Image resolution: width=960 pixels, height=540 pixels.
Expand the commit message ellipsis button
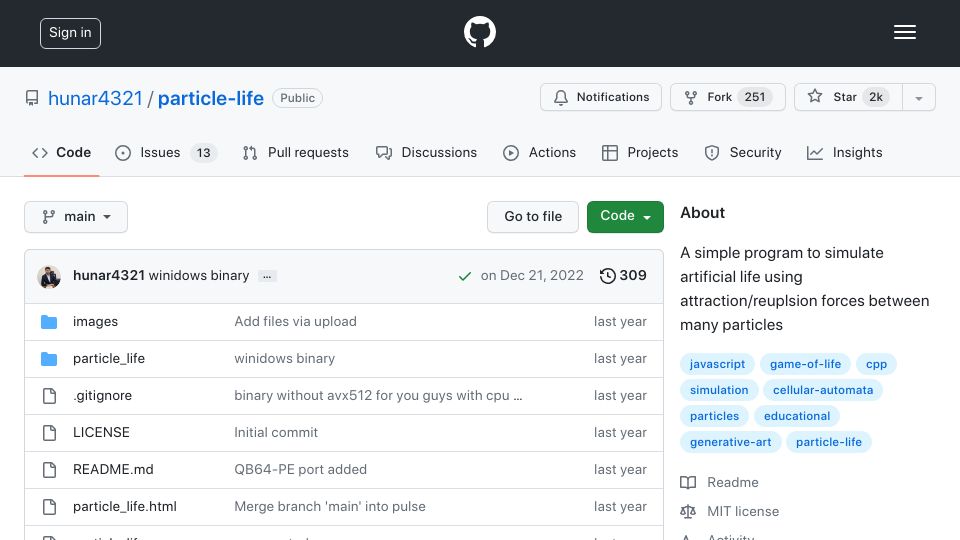(267, 276)
